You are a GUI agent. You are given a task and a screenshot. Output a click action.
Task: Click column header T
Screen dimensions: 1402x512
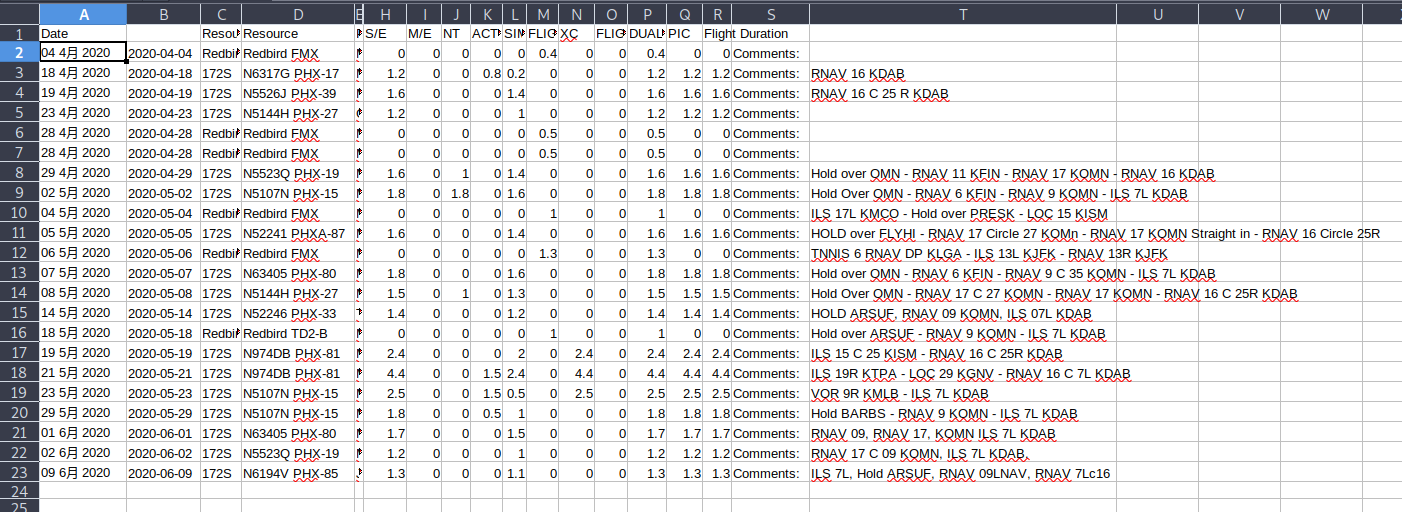pos(962,14)
